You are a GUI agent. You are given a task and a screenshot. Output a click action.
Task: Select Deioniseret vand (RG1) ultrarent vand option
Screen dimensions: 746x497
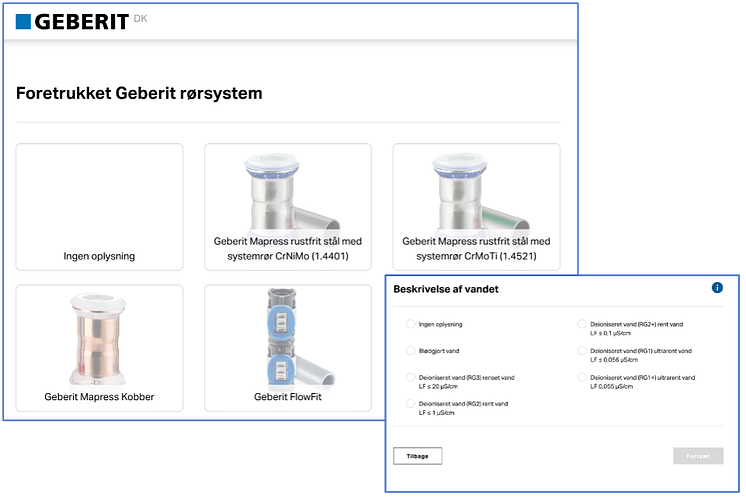pyautogui.click(x=581, y=351)
